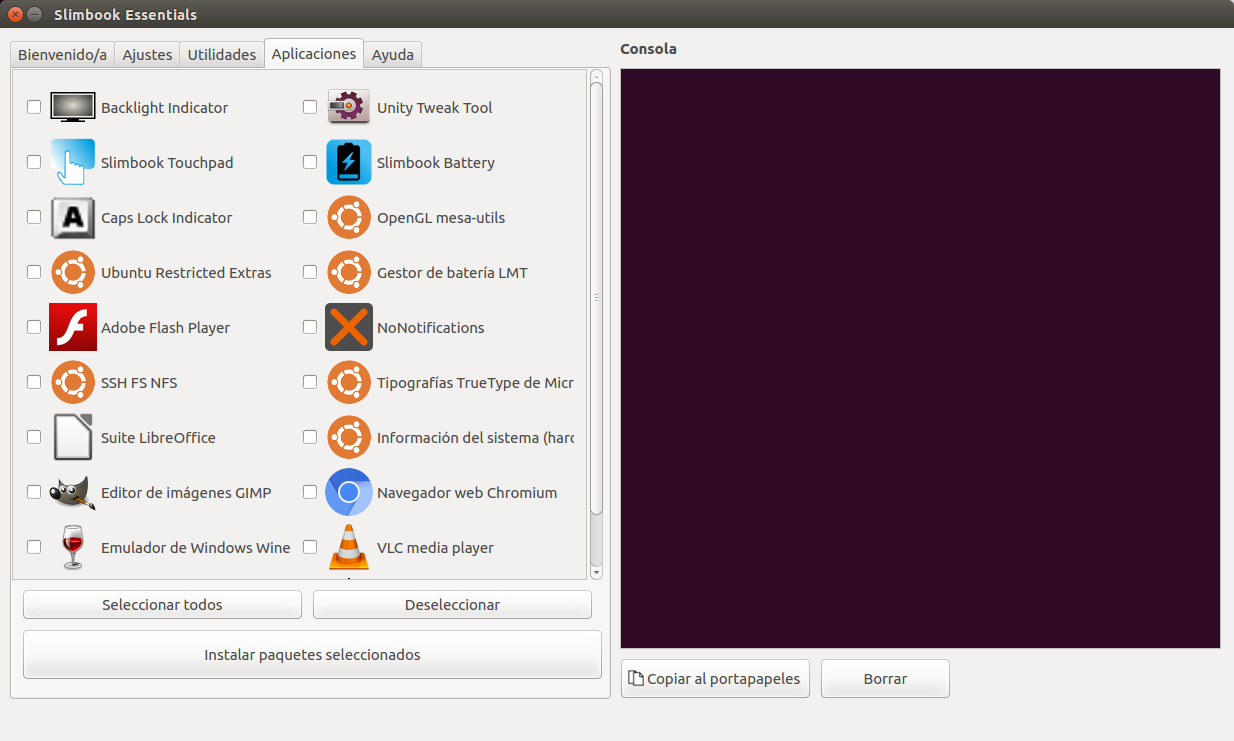Click the Backlight Indicator monitor icon
Viewport: 1234px width, 741px height.
(x=72, y=107)
